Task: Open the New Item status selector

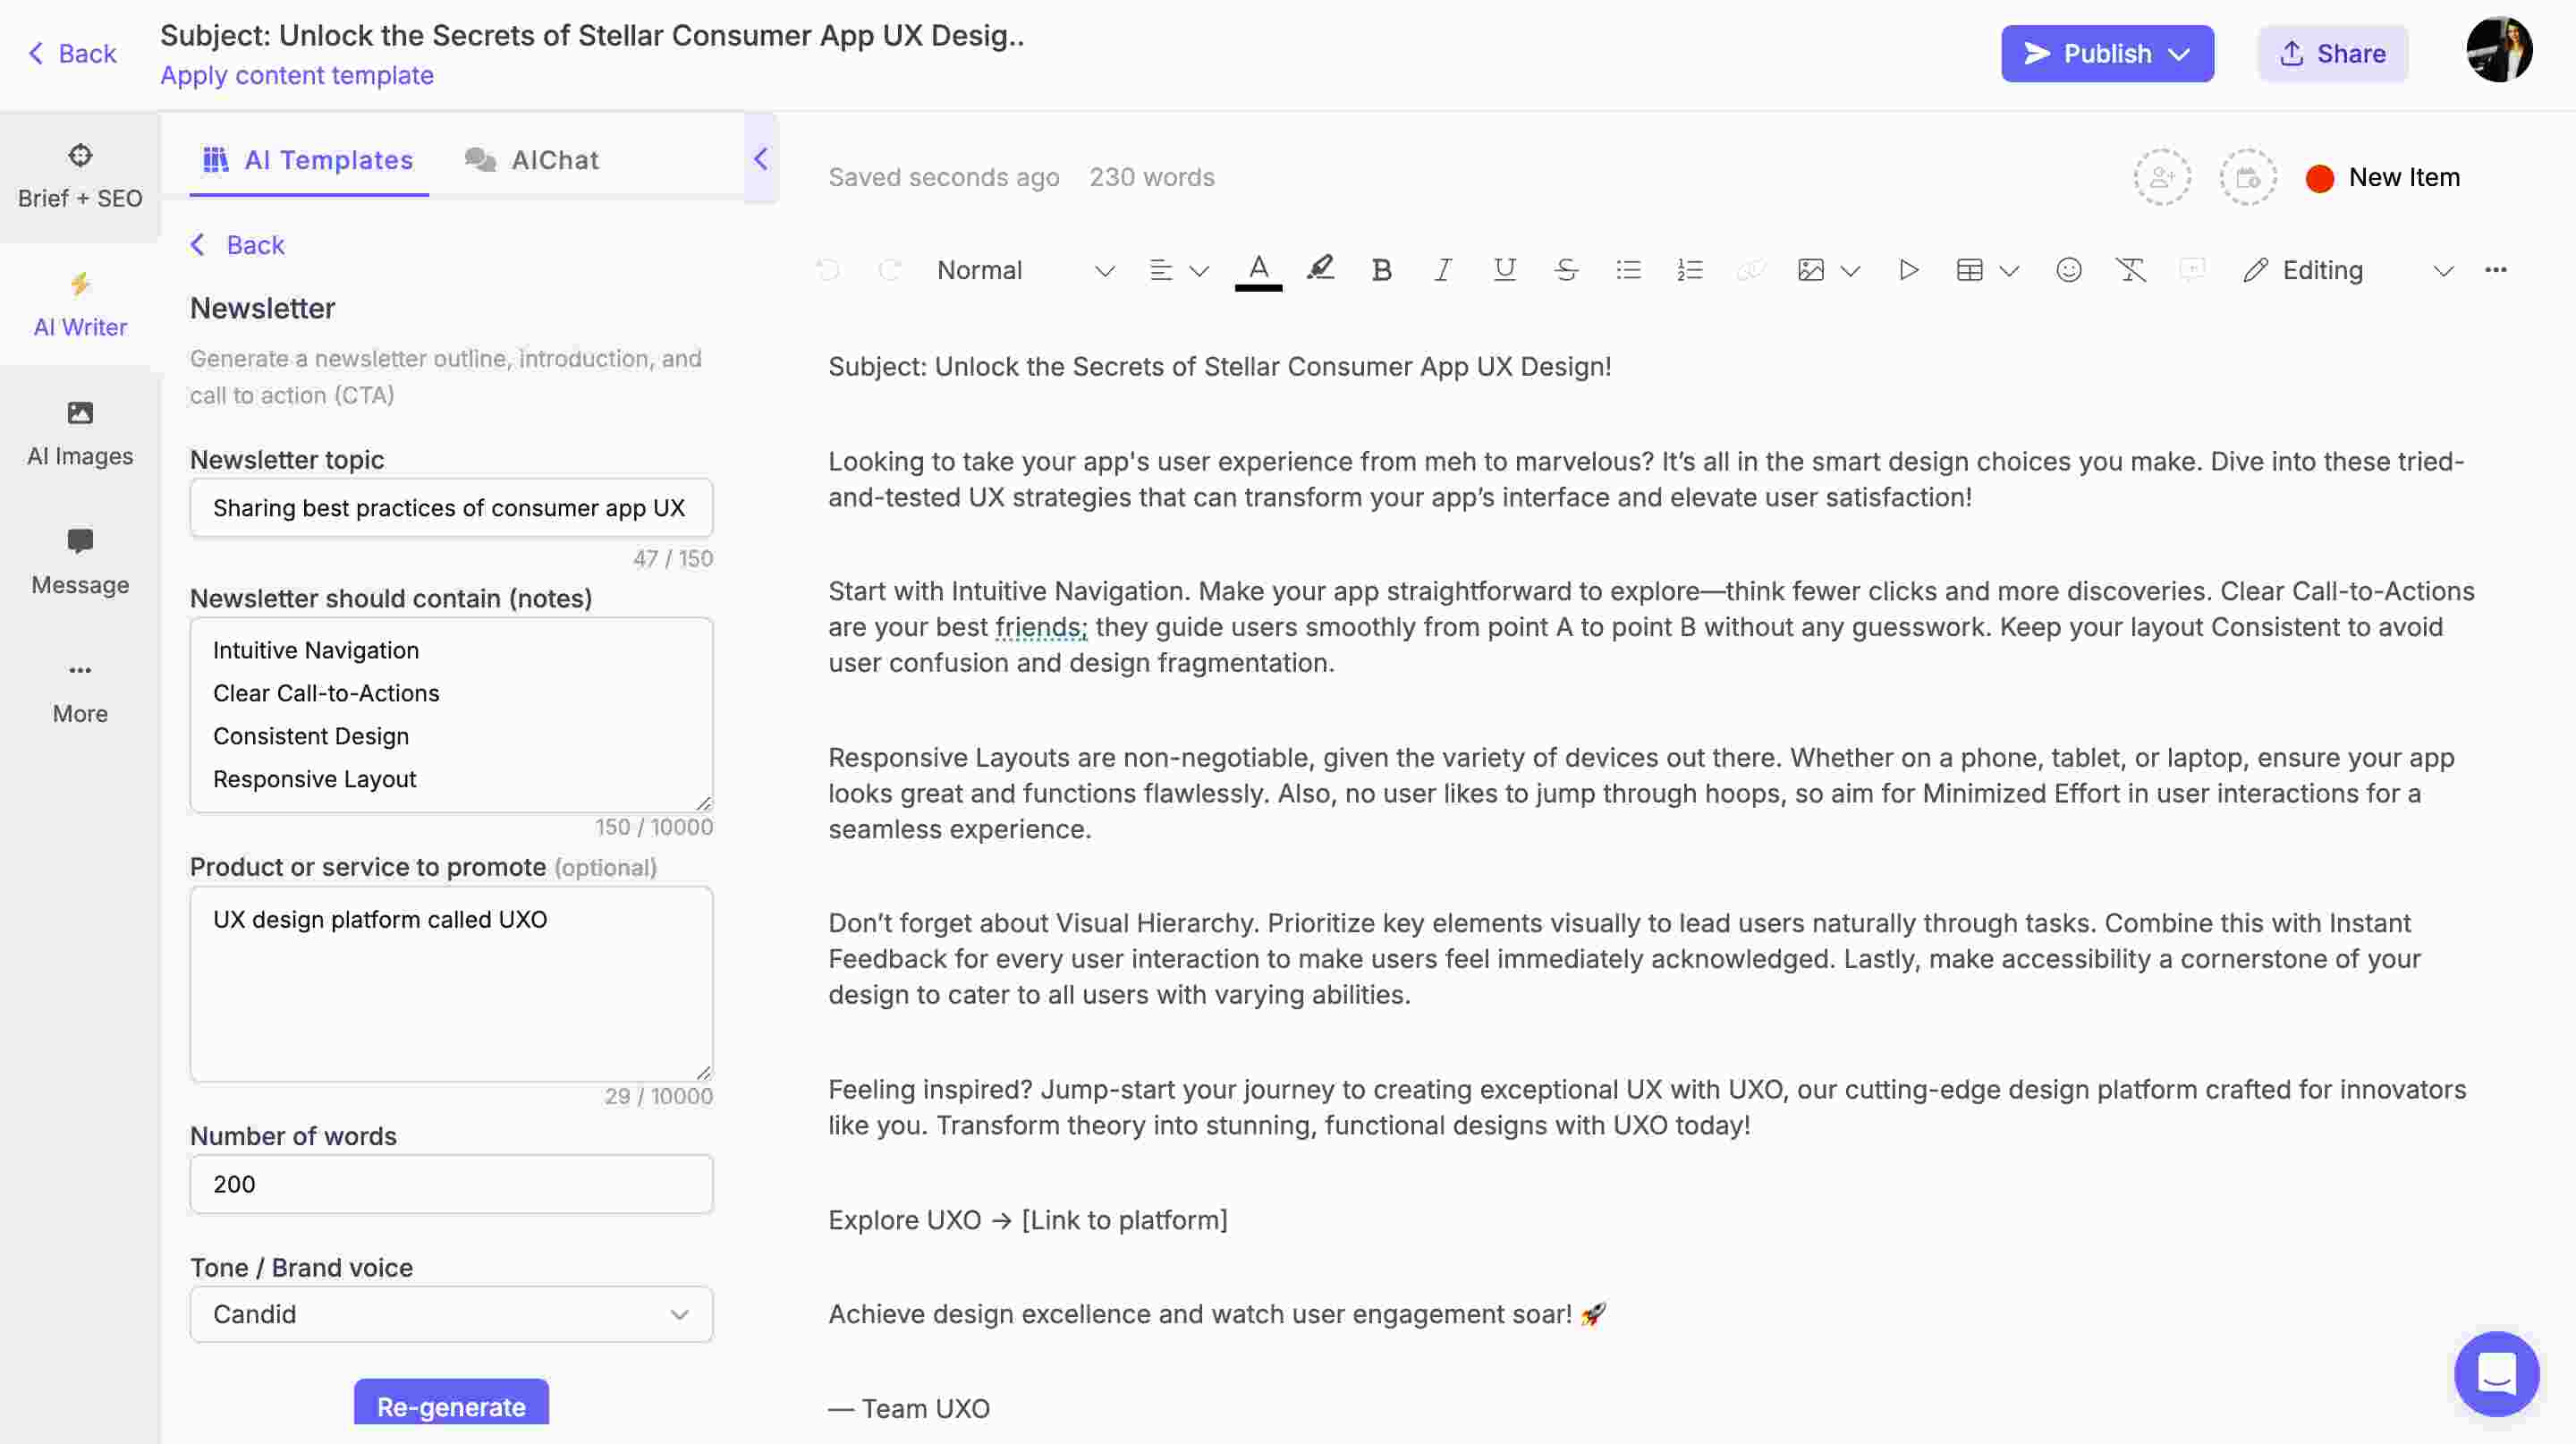Action: point(2383,178)
